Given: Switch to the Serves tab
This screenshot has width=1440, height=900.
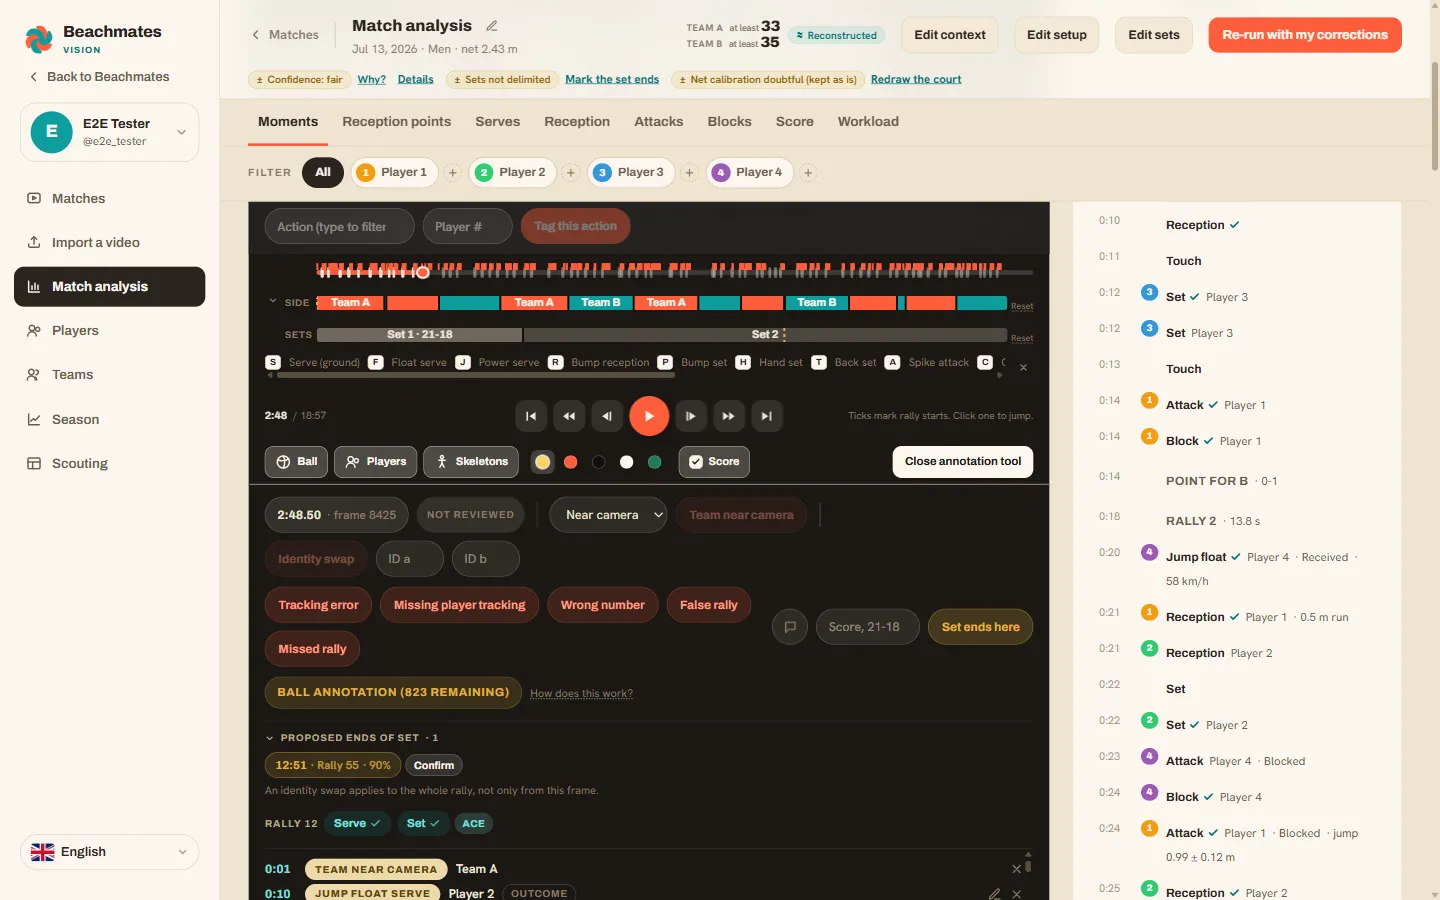Looking at the screenshot, I should coord(497,122).
